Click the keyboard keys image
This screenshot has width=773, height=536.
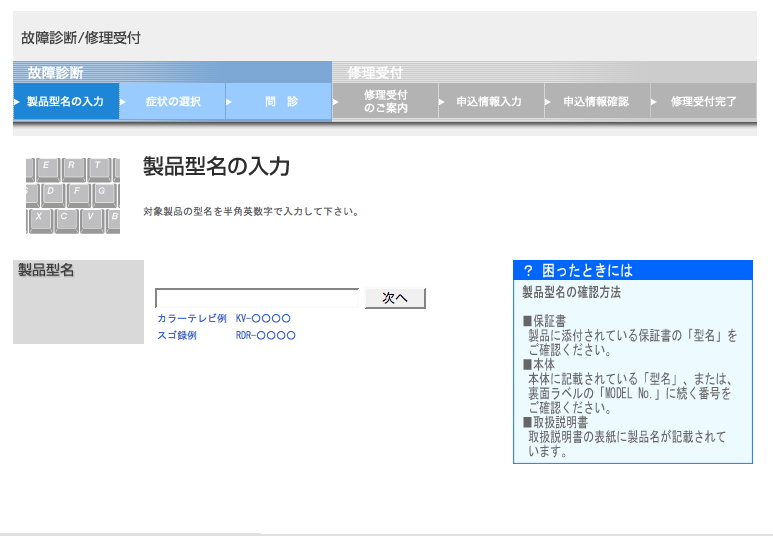click(x=72, y=195)
